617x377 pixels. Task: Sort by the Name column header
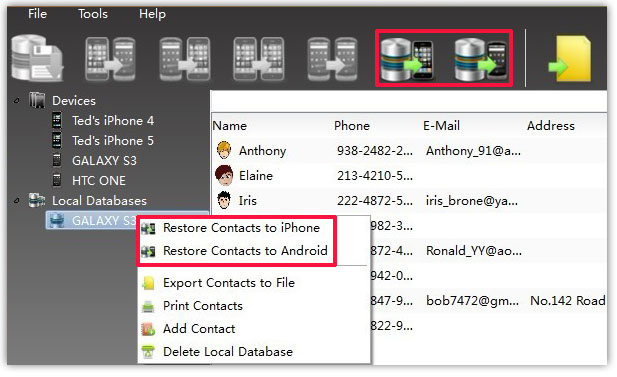(x=230, y=126)
